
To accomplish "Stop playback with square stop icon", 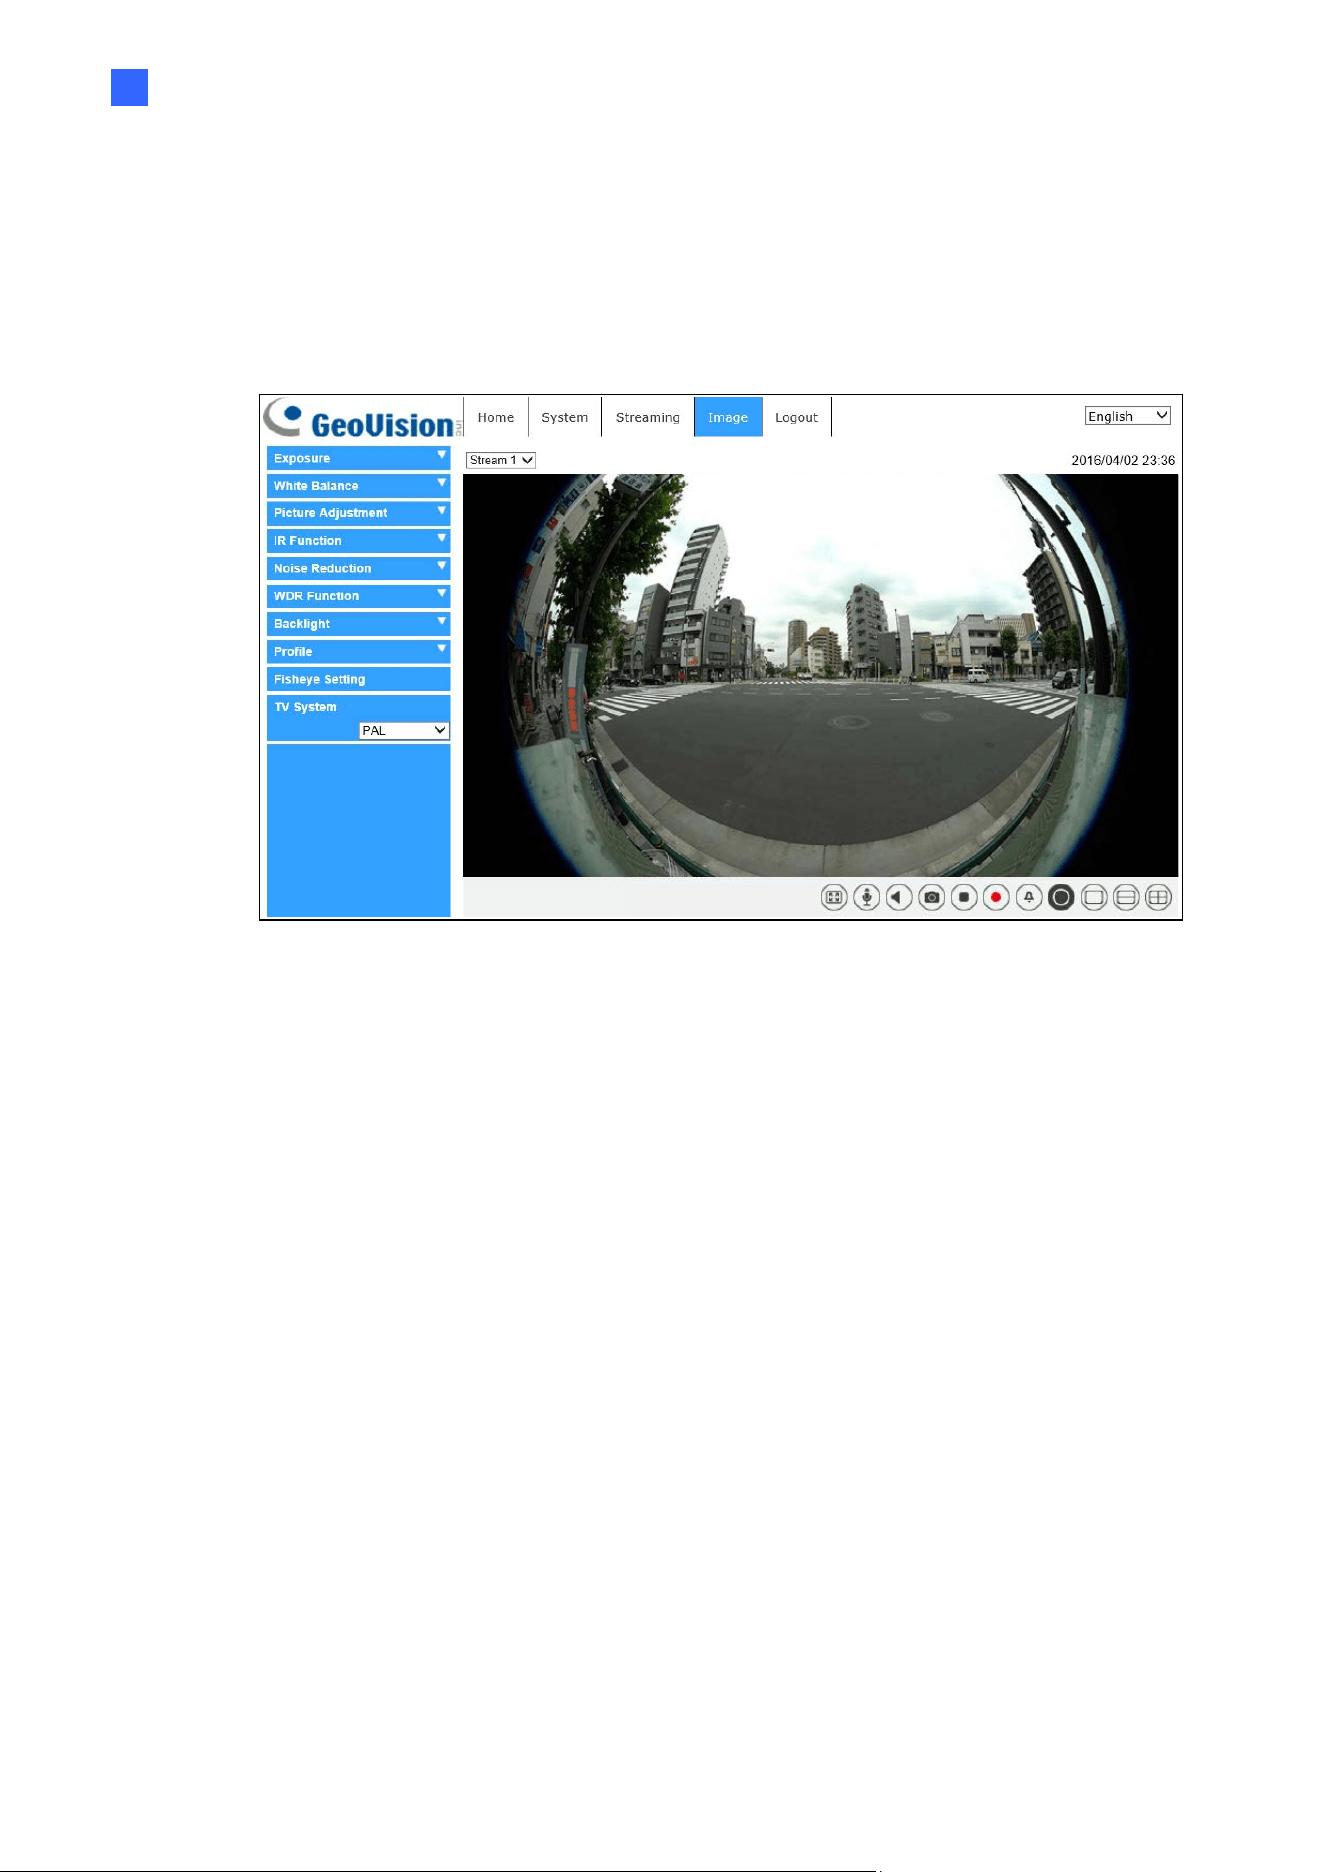I will tap(964, 897).
